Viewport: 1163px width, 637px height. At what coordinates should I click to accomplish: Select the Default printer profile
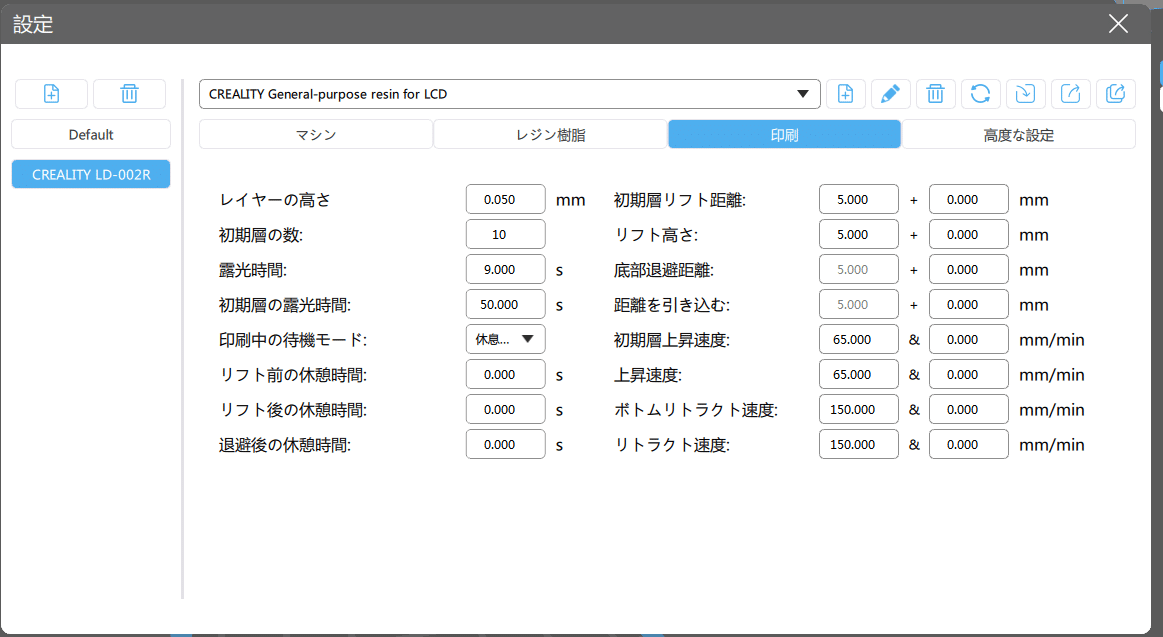(x=91, y=133)
